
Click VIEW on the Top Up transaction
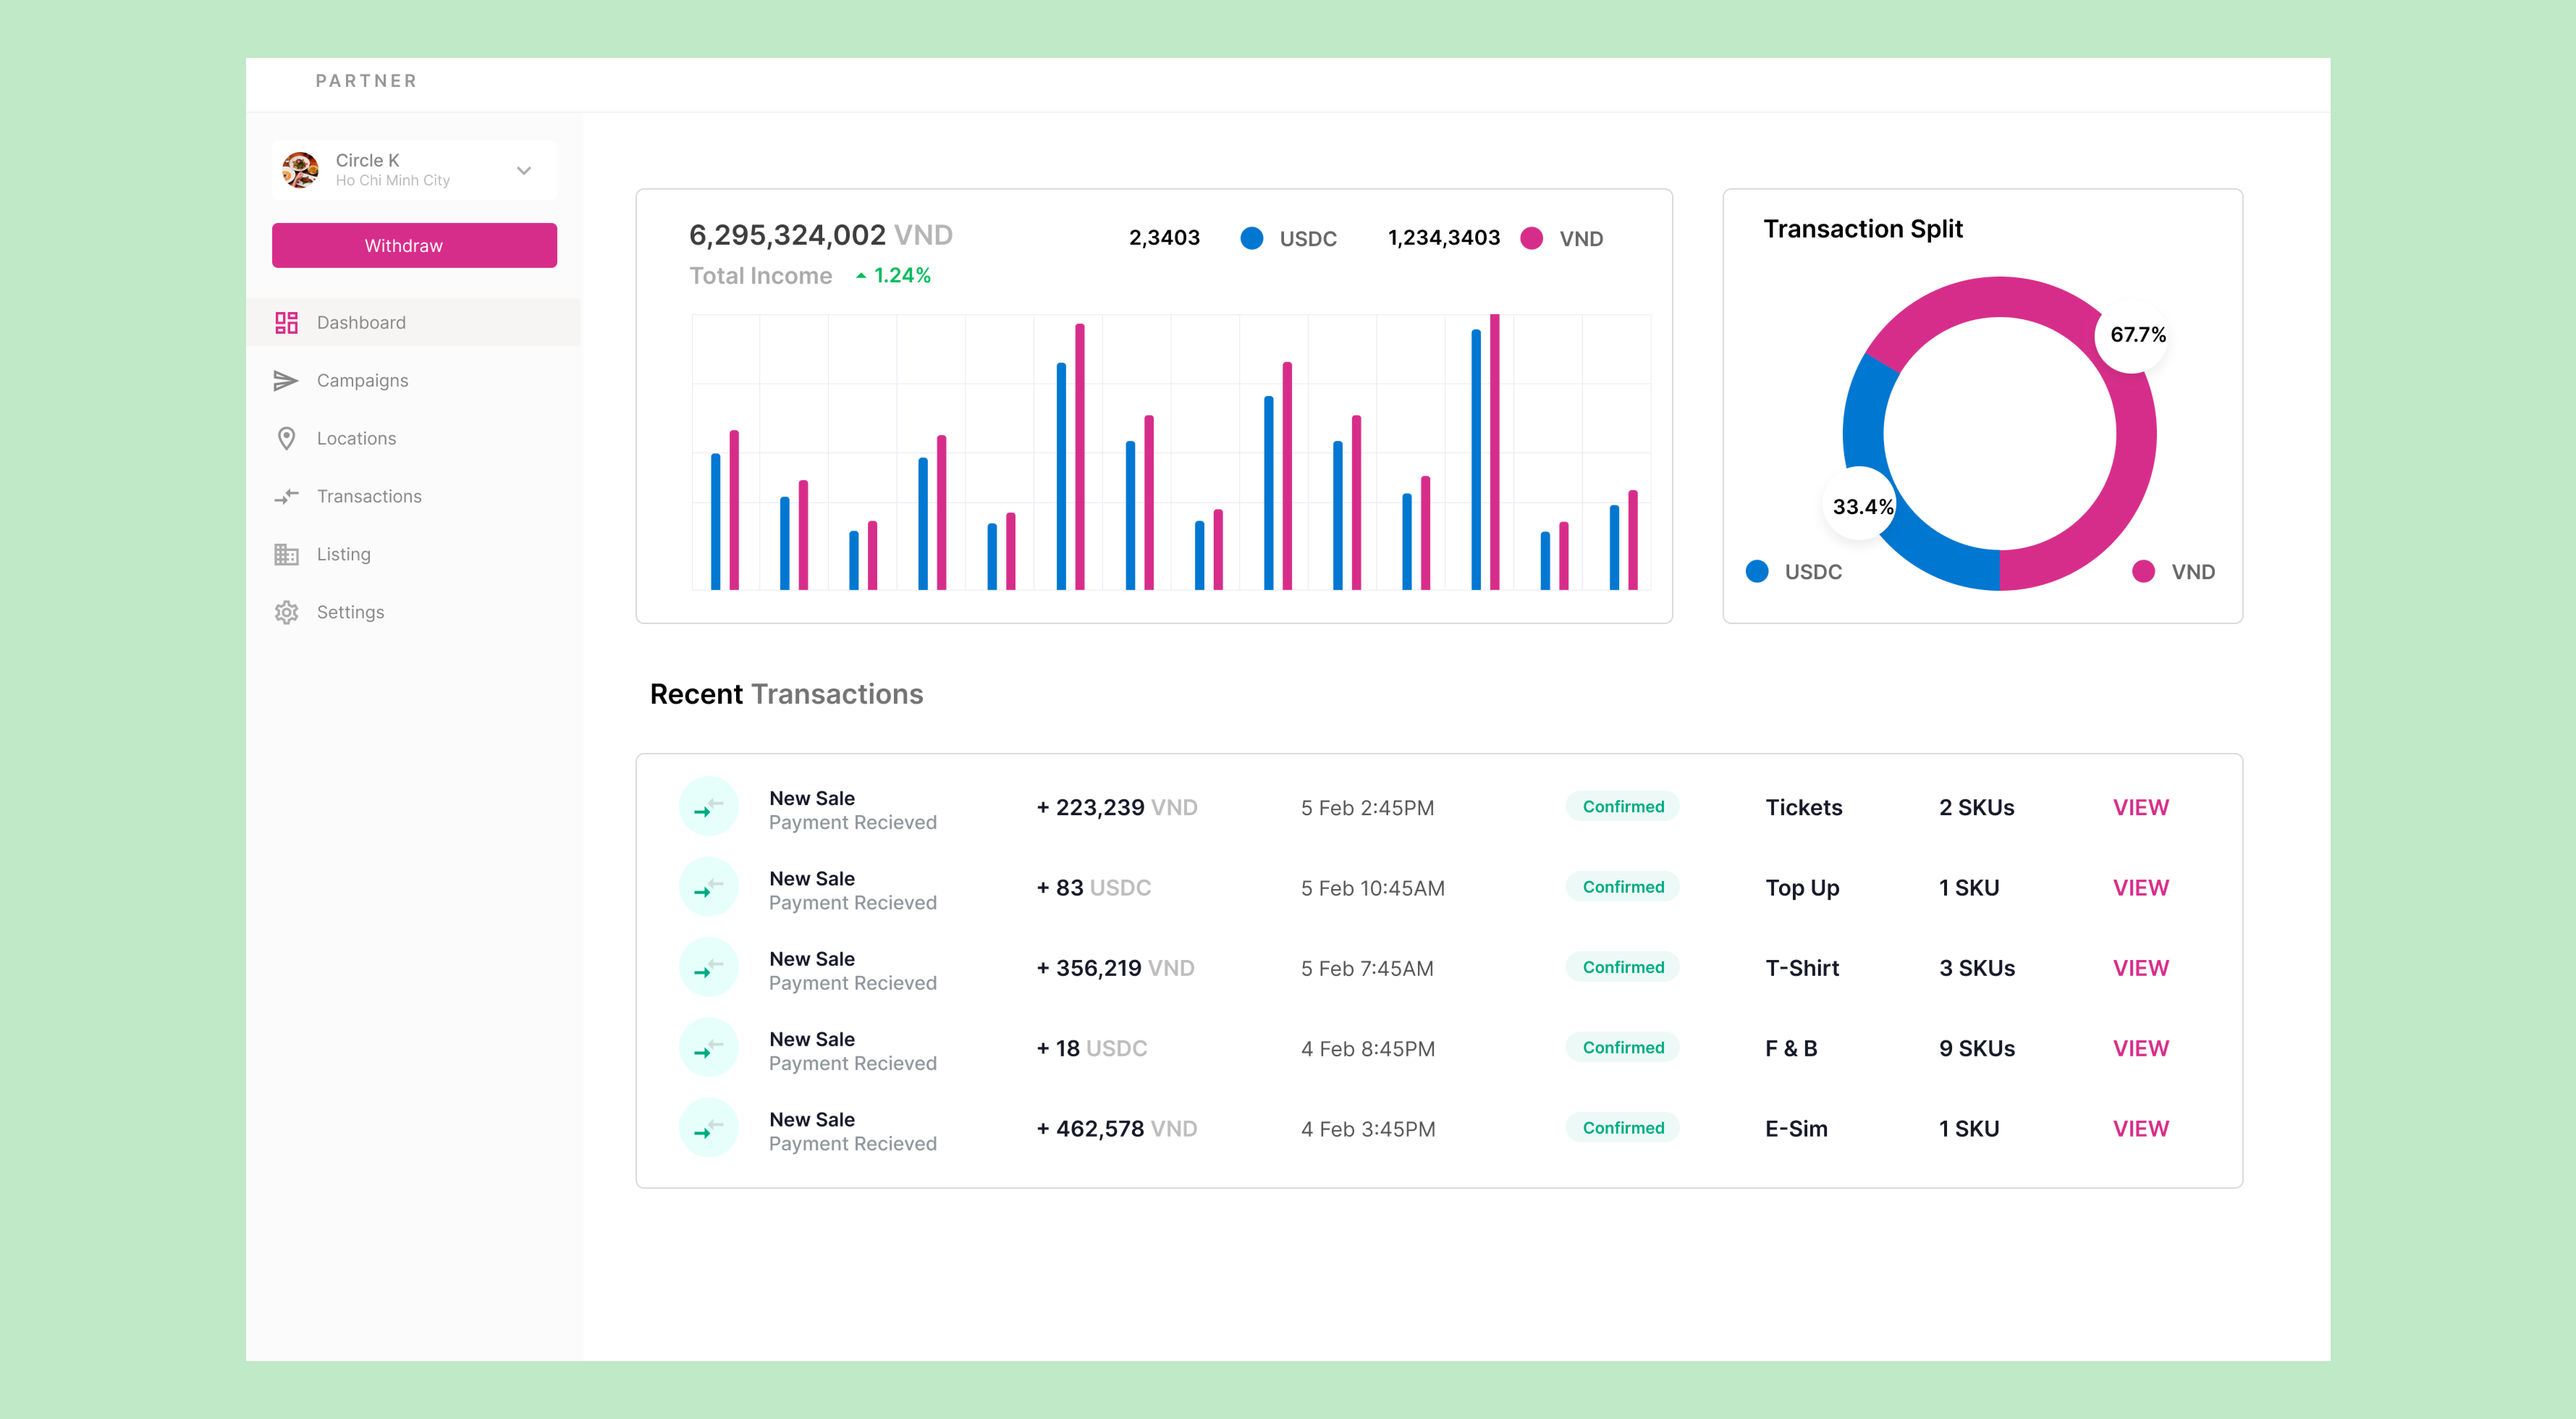2141,887
